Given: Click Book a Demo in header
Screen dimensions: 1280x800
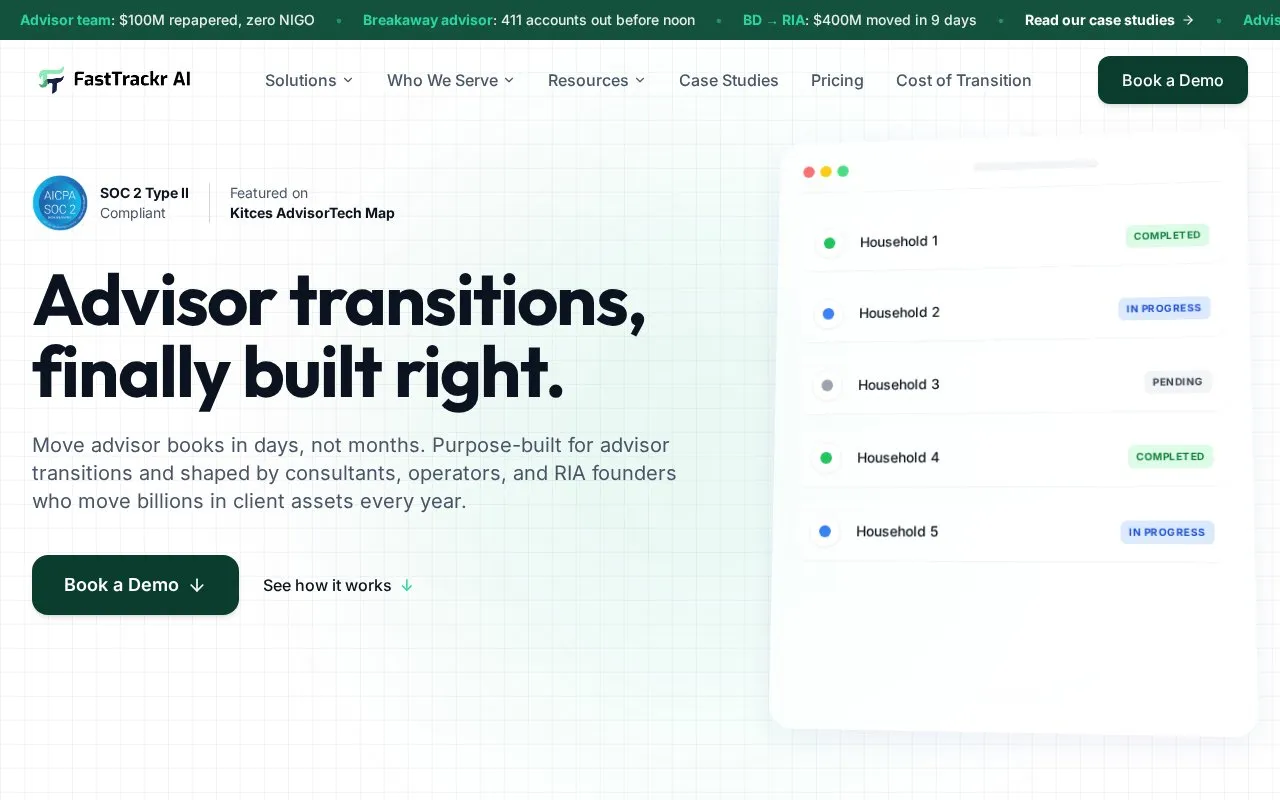Looking at the screenshot, I should tap(1173, 80).
